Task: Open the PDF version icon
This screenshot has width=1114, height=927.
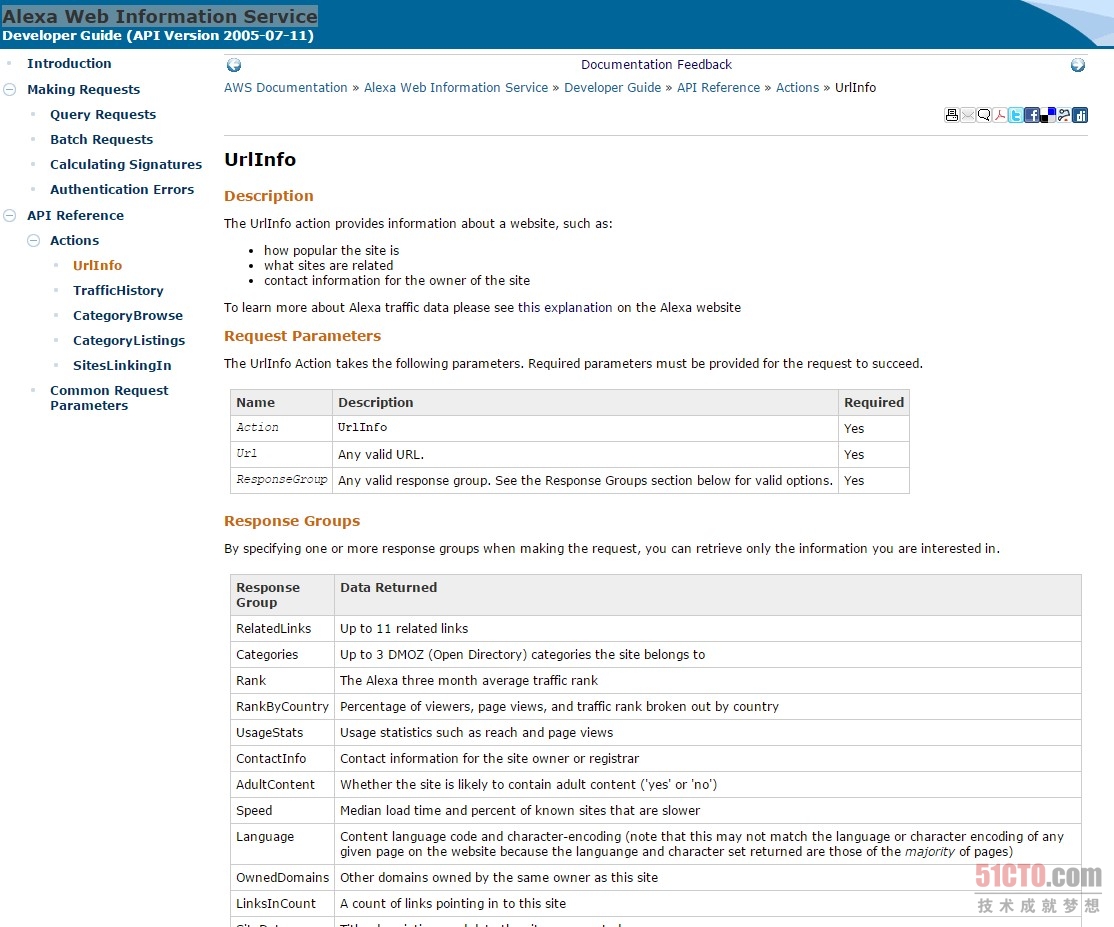Action: [1000, 115]
